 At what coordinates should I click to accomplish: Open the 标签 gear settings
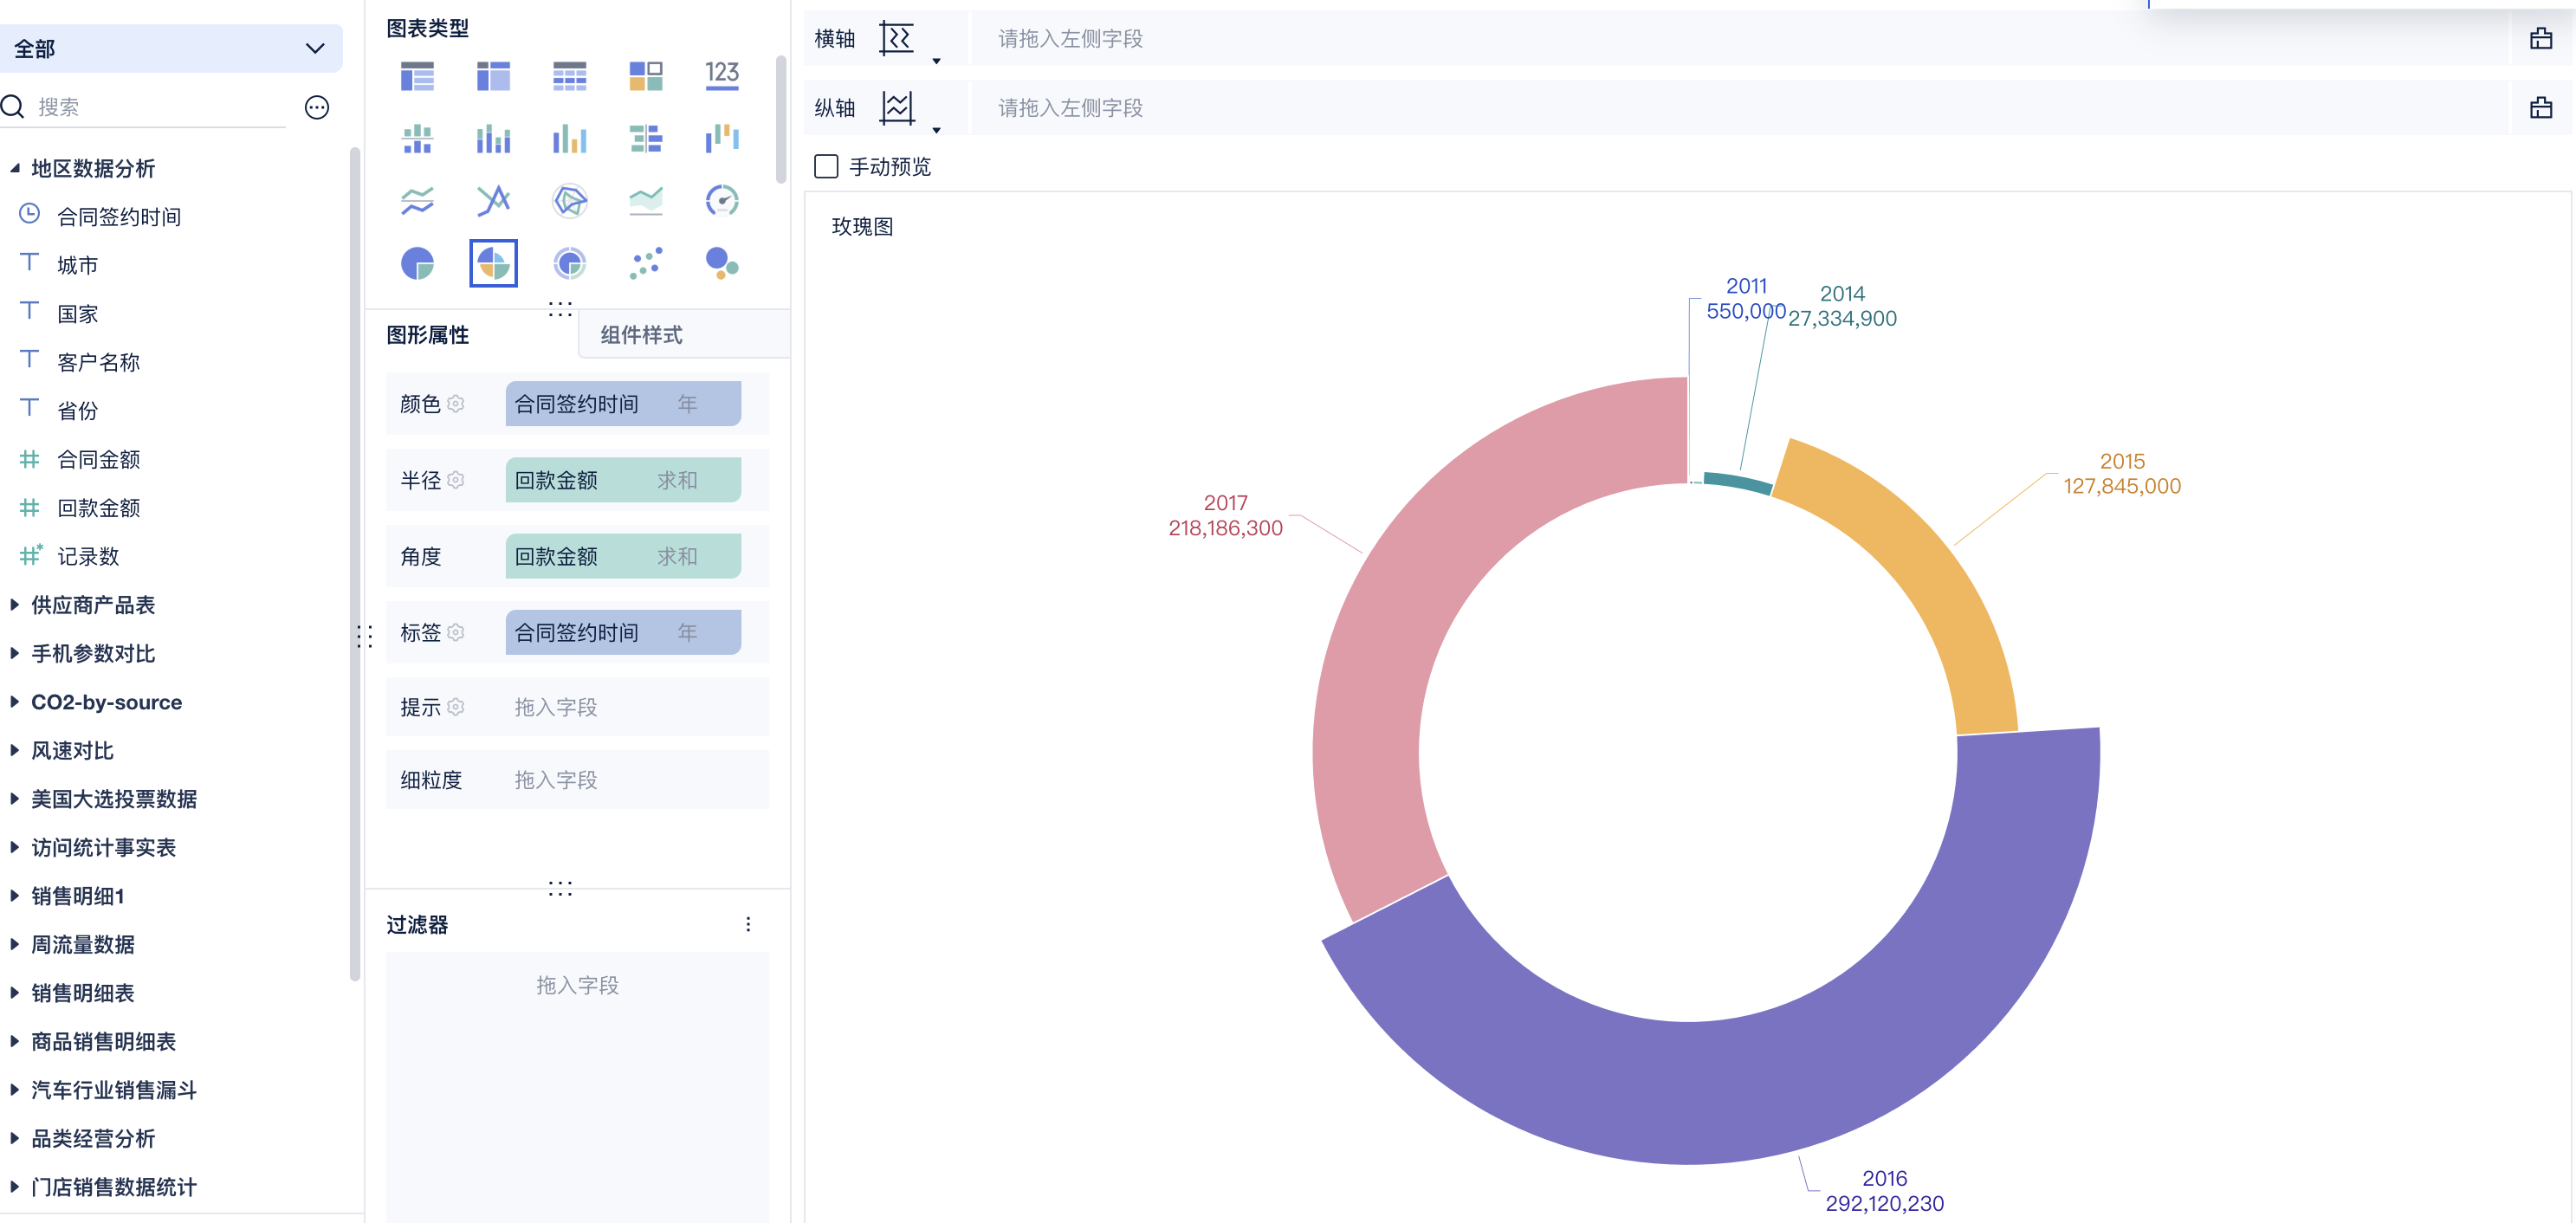coord(456,632)
